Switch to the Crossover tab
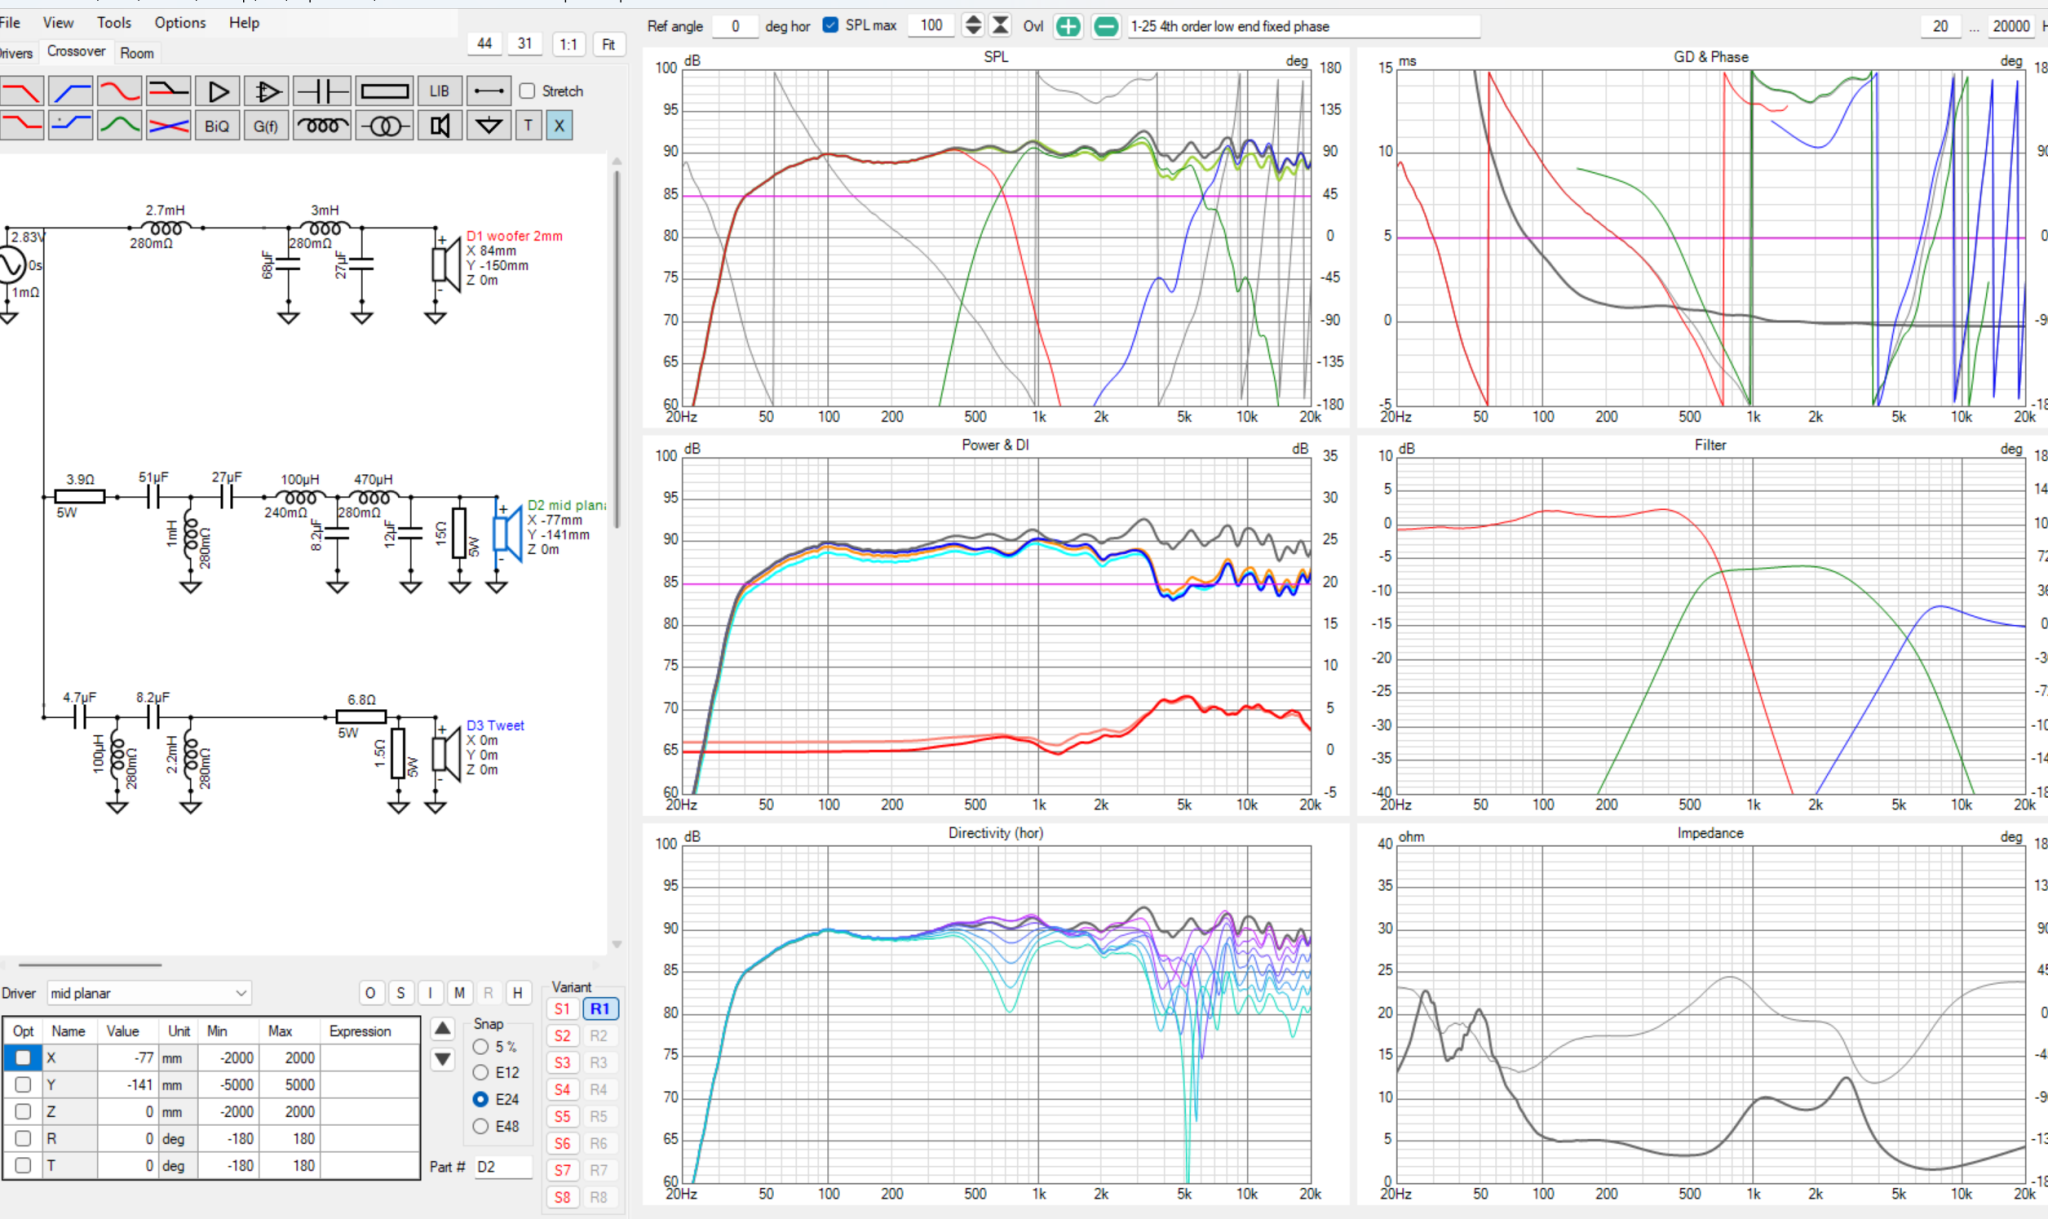Viewport: 2048px width, 1219px height. click(76, 51)
